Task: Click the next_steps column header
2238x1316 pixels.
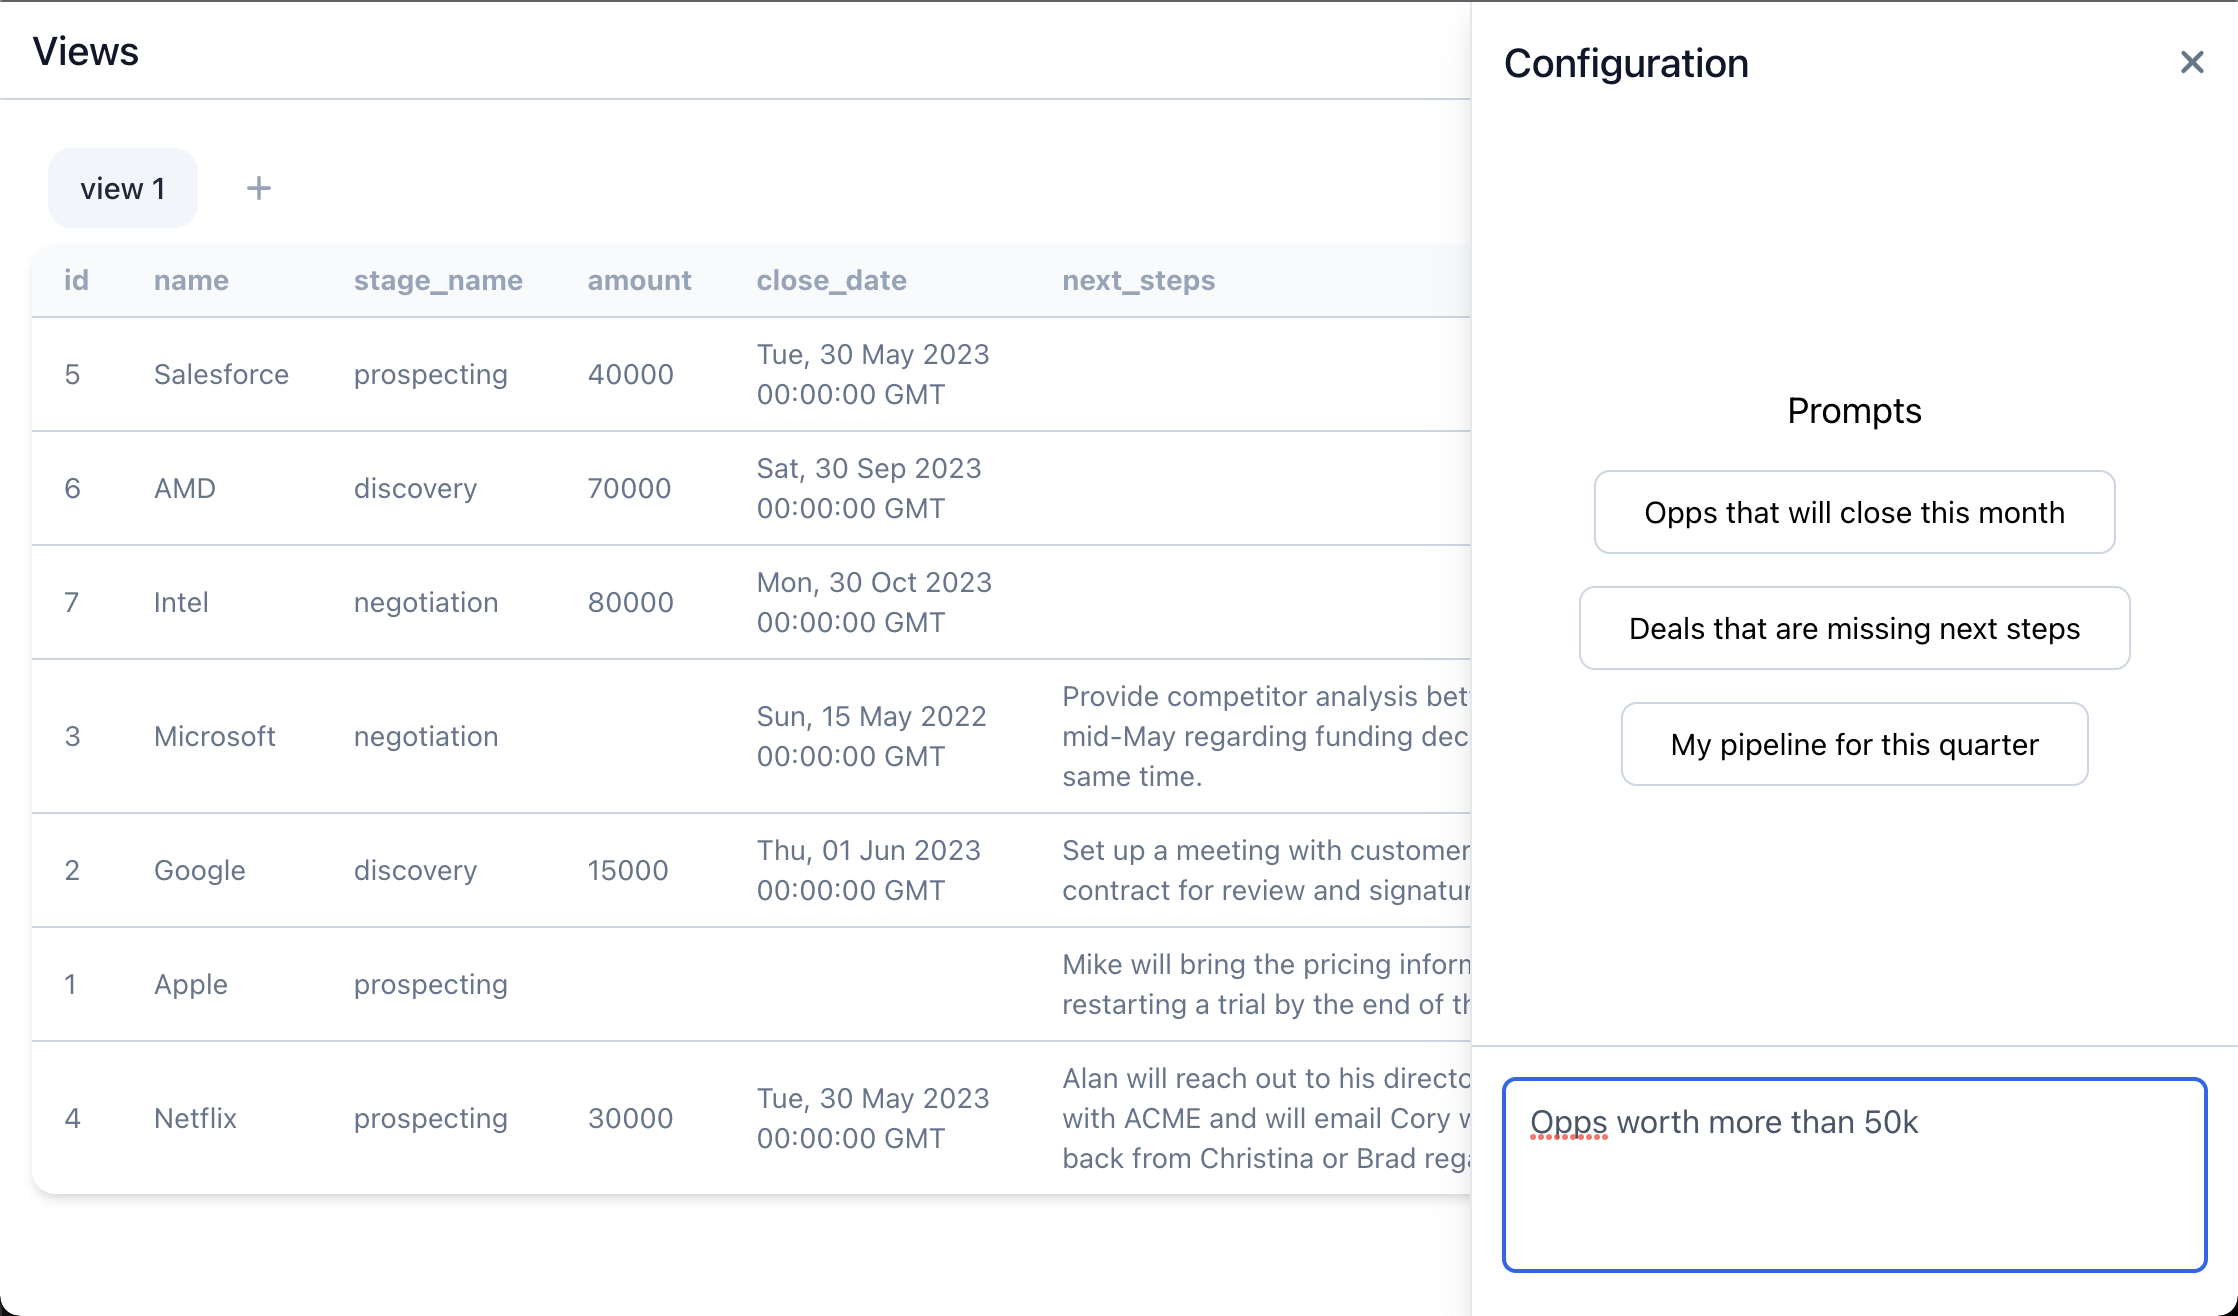Action: [x=1138, y=280]
